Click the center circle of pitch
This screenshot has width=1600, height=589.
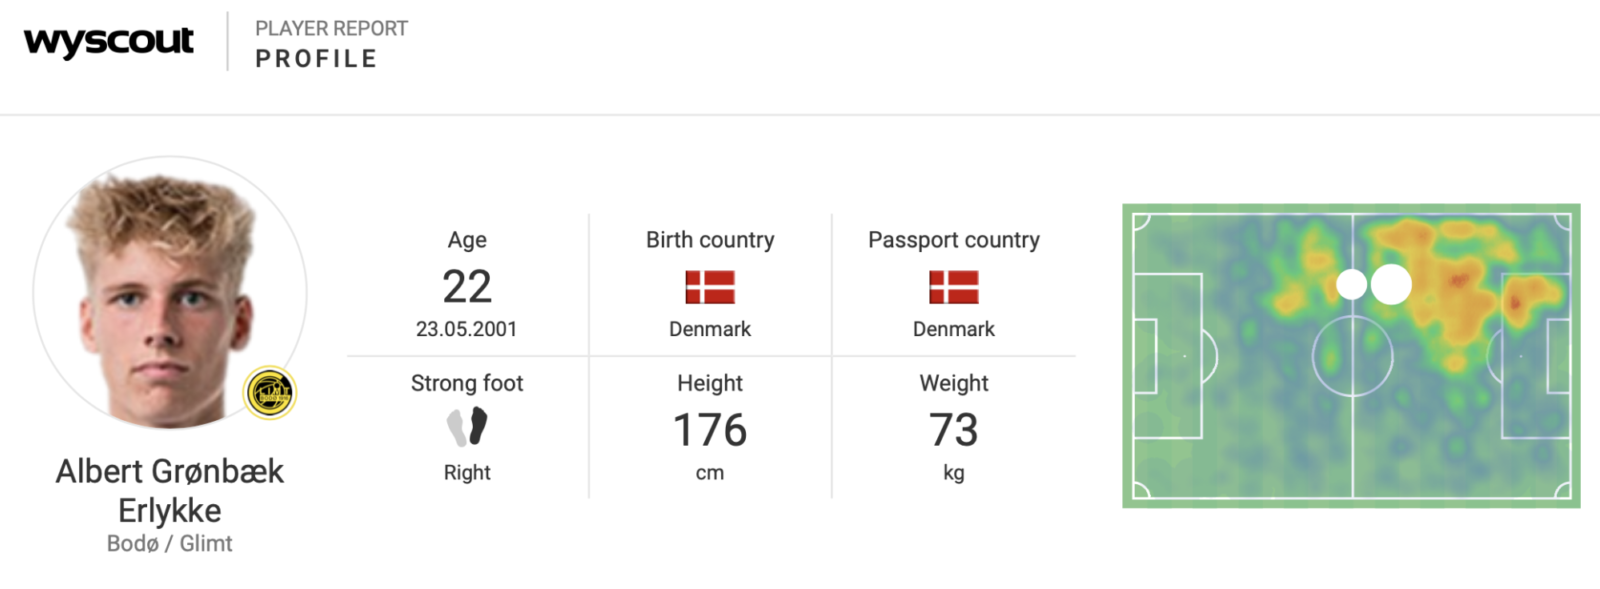1352,356
